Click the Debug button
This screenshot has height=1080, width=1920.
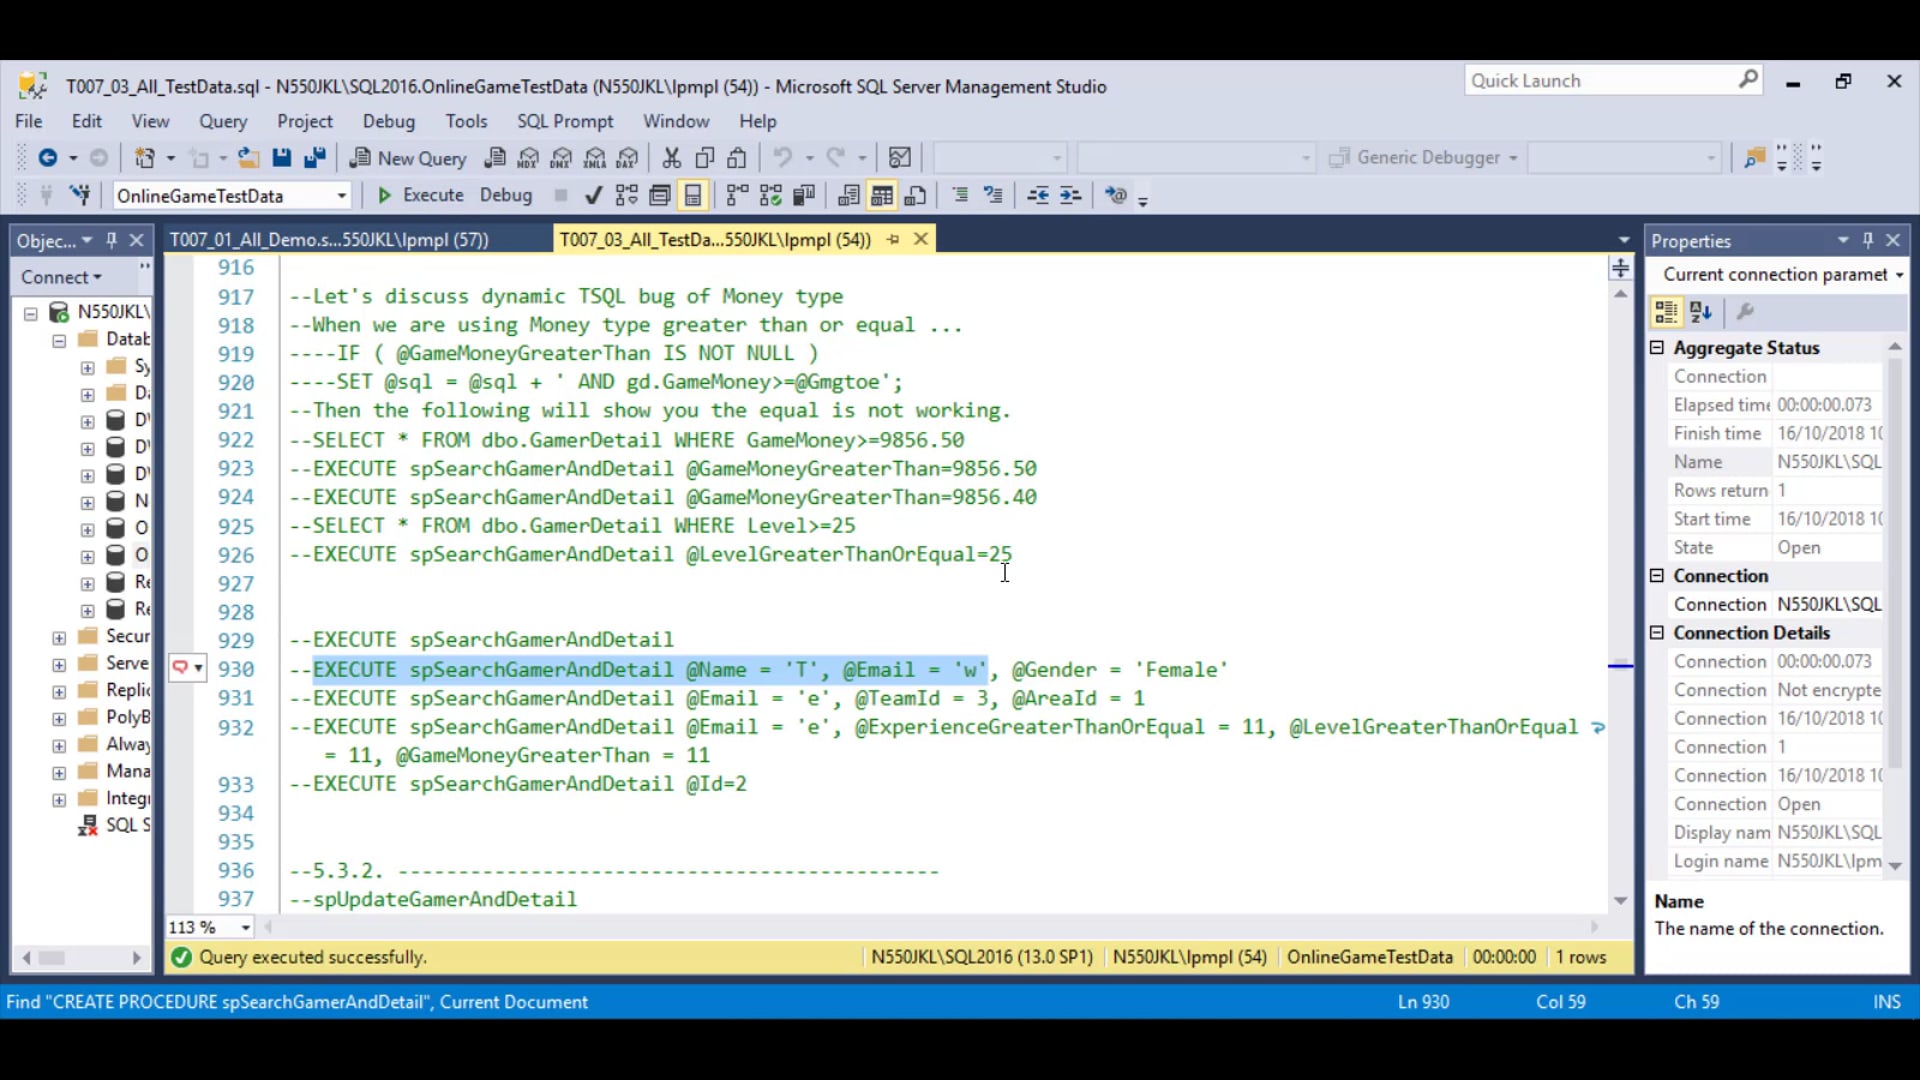click(505, 195)
